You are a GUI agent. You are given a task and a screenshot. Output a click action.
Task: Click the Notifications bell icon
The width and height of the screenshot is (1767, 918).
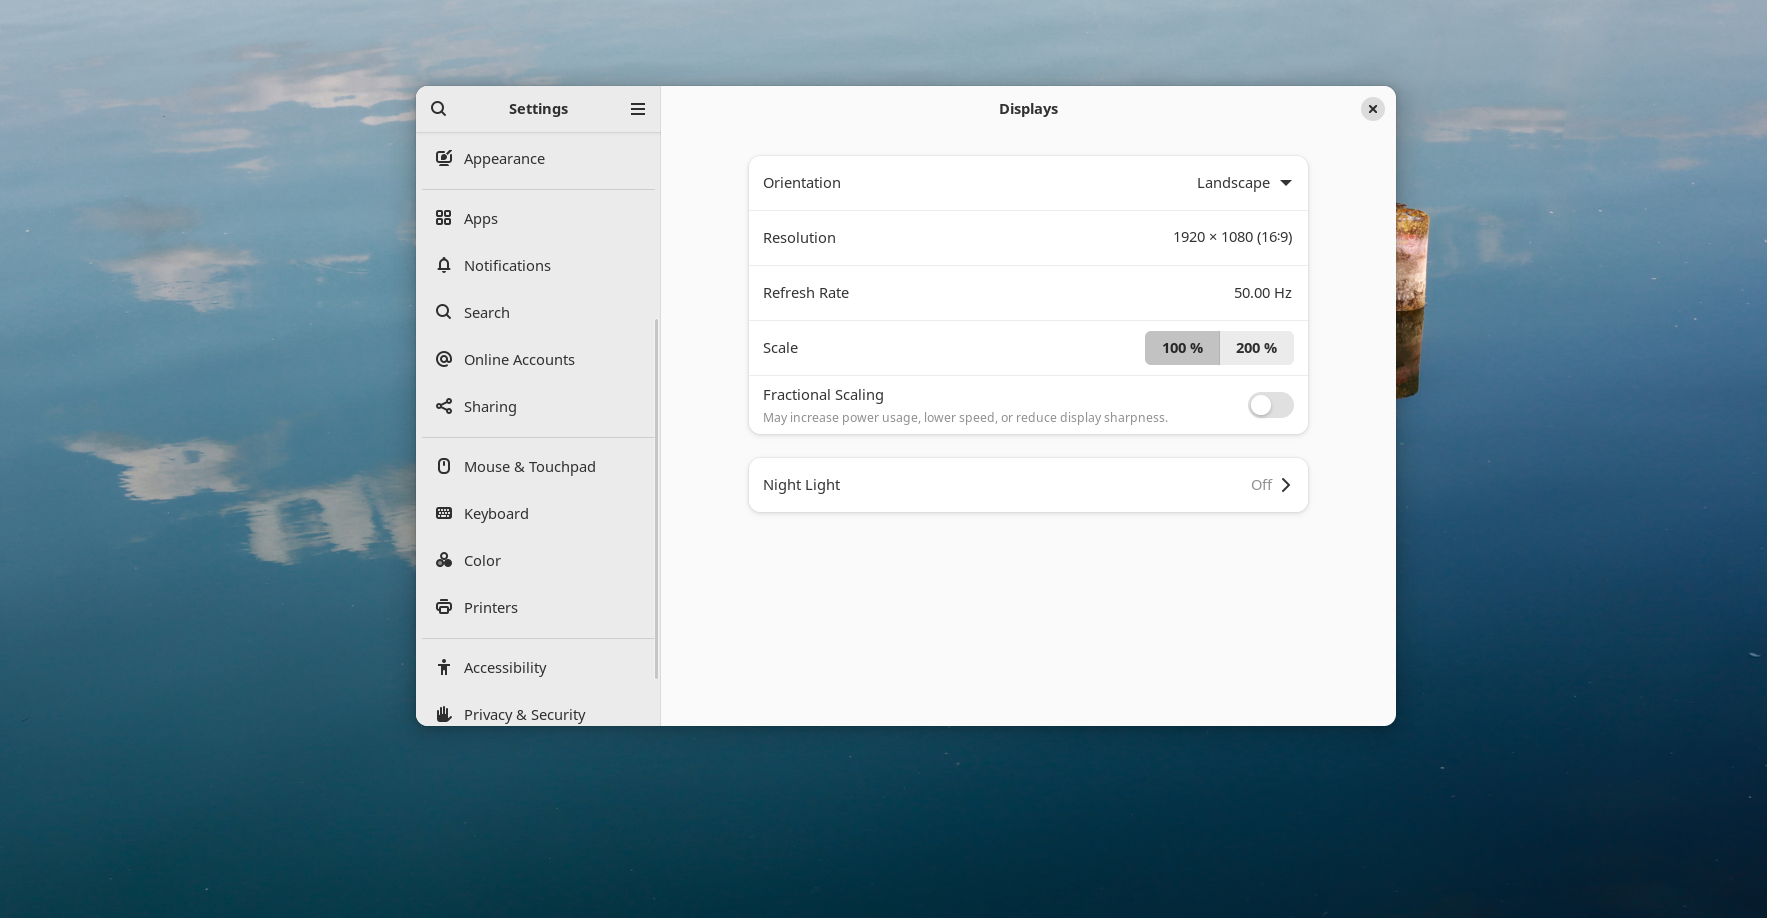point(444,265)
